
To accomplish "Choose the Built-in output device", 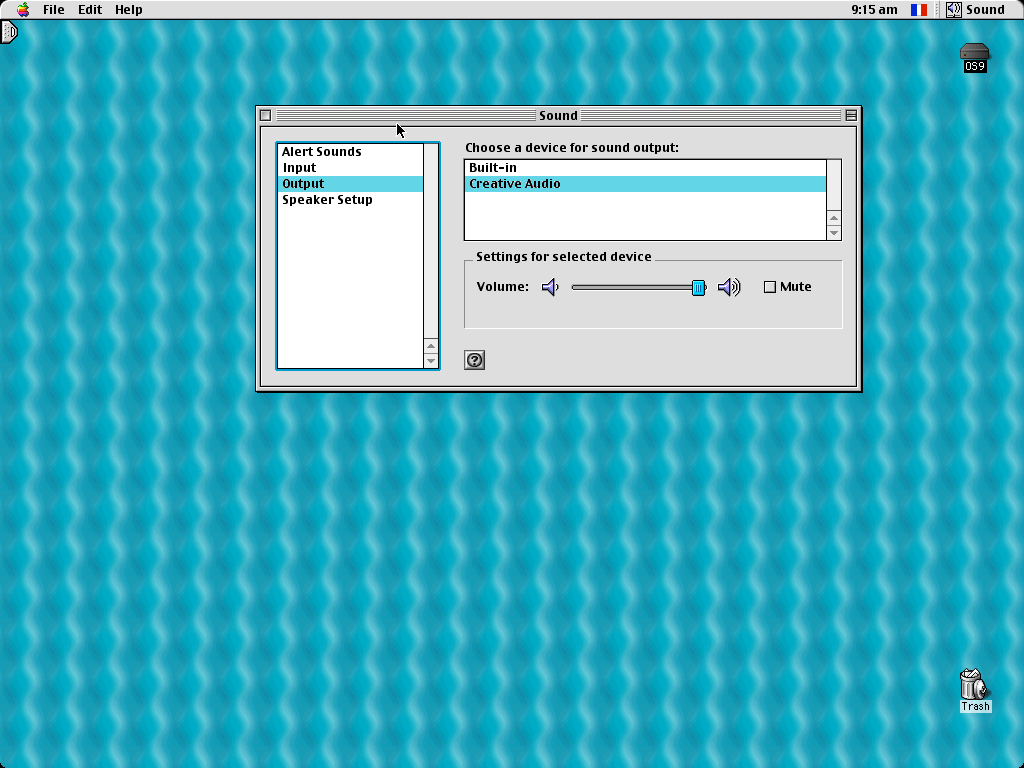I will pos(645,168).
